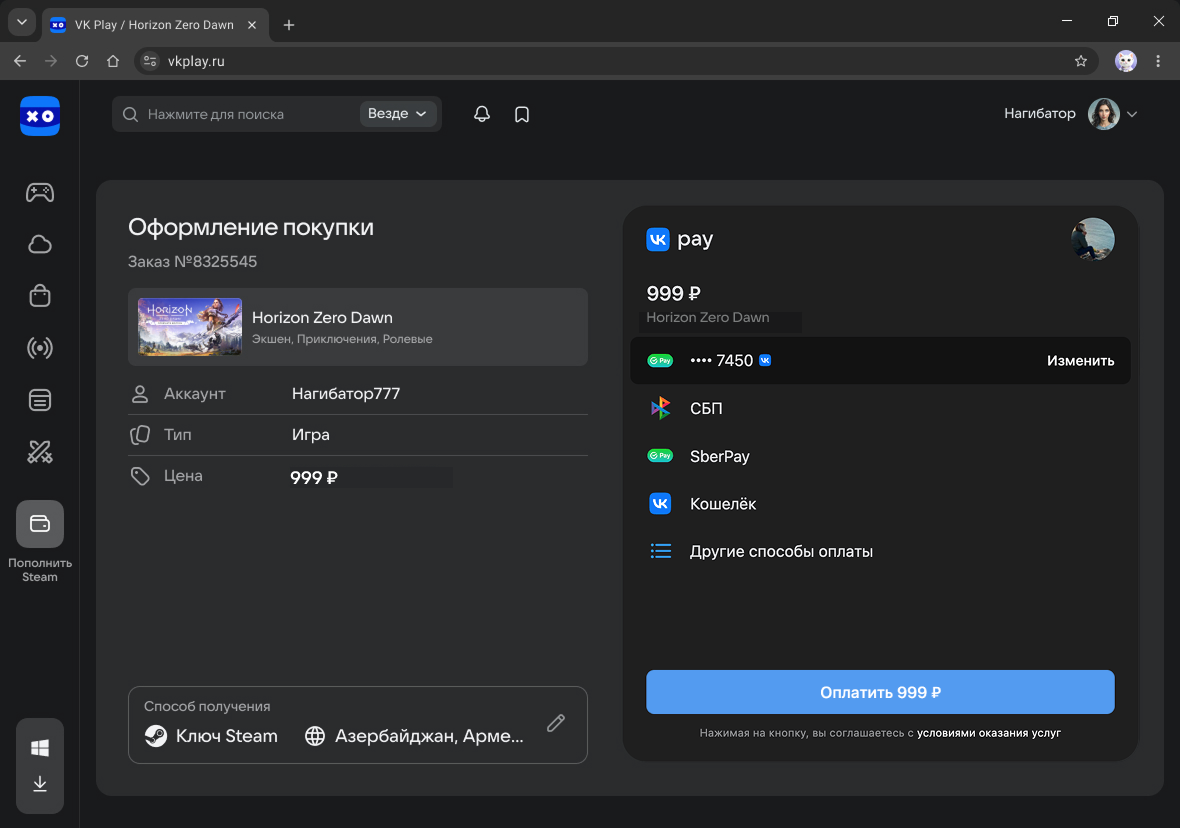Open the bookmarks icon near search
This screenshot has height=828, width=1180.
coord(521,114)
